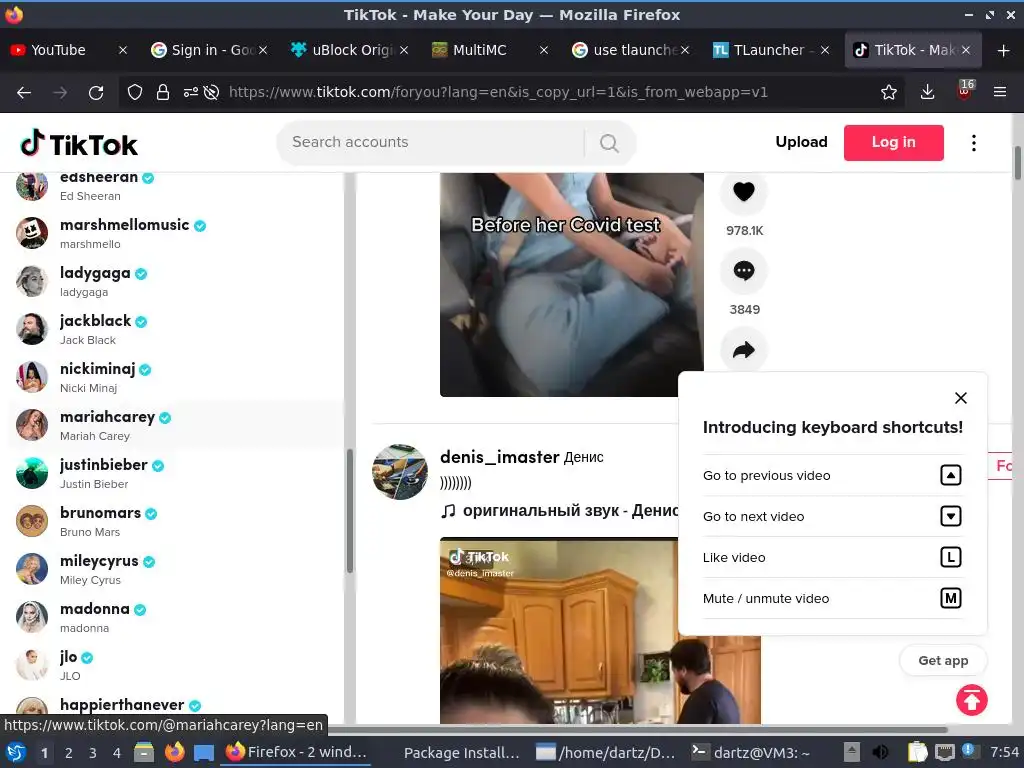
Task: Click the M key icon for Mute video
Action: (950, 598)
